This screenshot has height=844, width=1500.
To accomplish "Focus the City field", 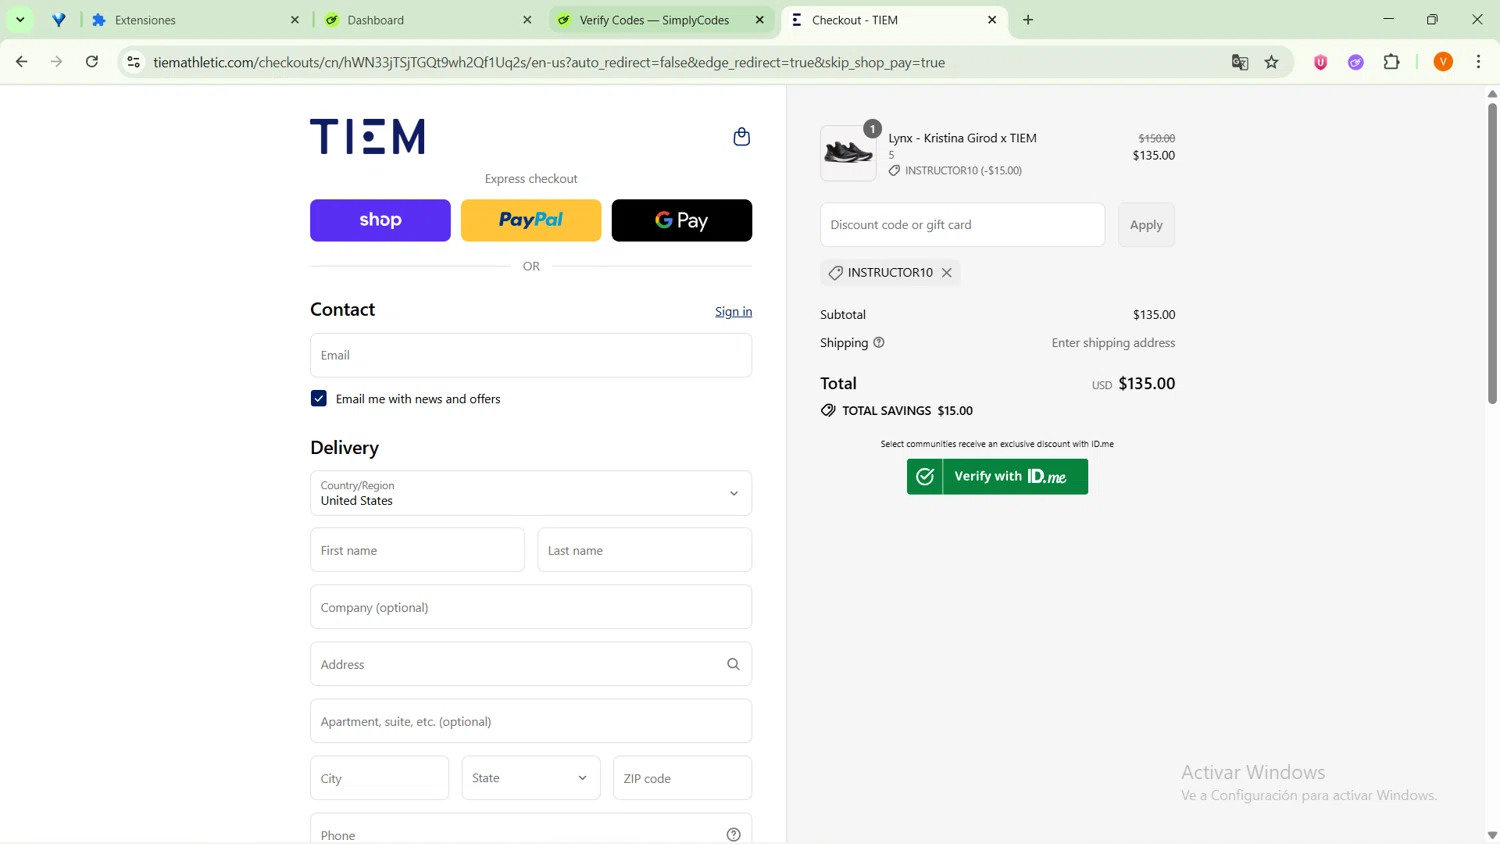I will click(x=379, y=778).
